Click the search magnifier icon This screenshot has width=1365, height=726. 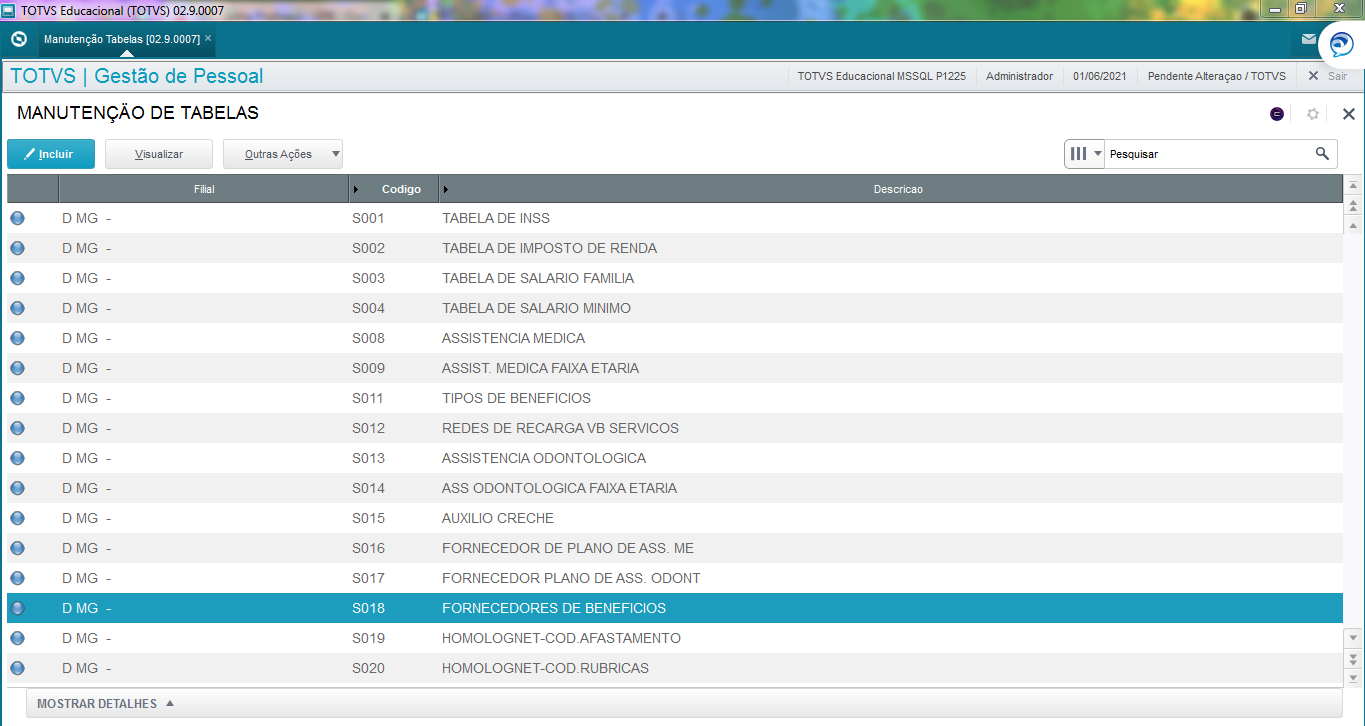click(1322, 153)
